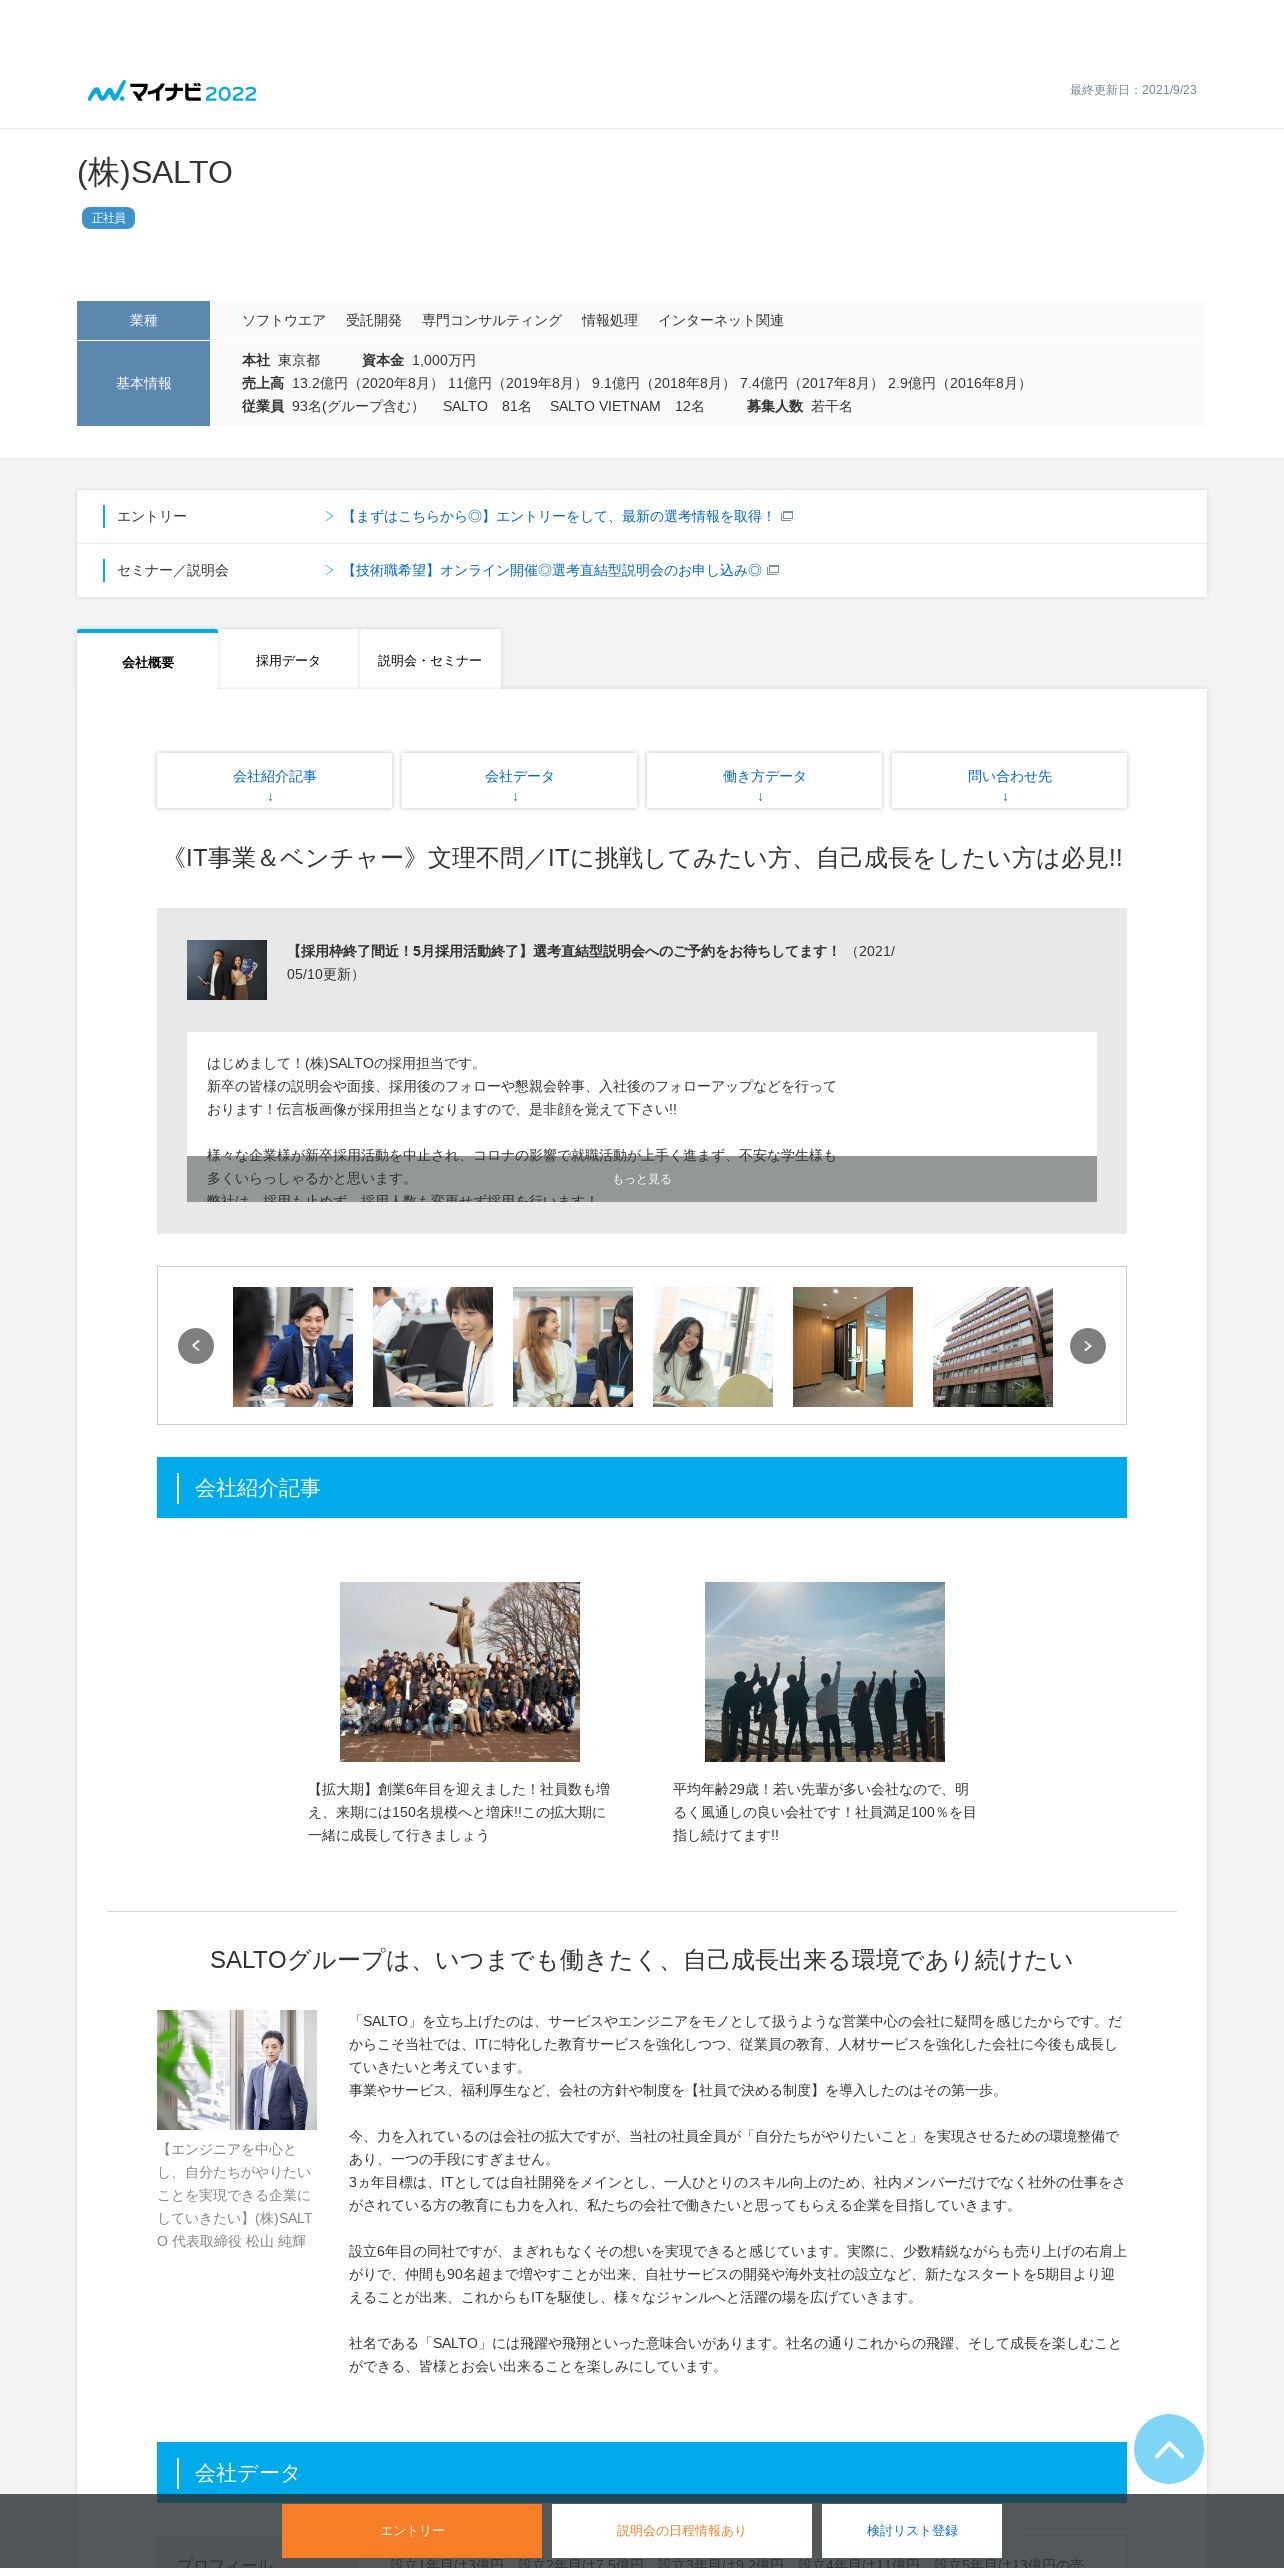Open external link icon beside エントリー link
The width and height of the screenshot is (1284, 2568).
coord(787,516)
